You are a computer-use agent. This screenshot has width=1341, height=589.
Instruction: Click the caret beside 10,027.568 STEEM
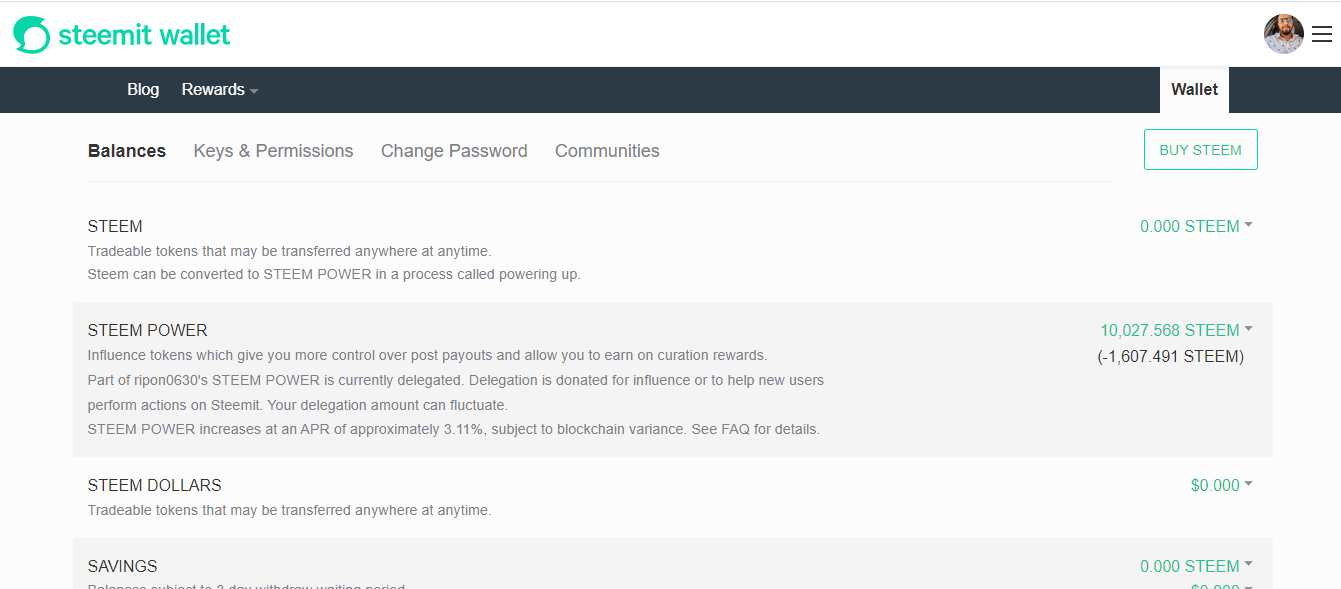1248,329
